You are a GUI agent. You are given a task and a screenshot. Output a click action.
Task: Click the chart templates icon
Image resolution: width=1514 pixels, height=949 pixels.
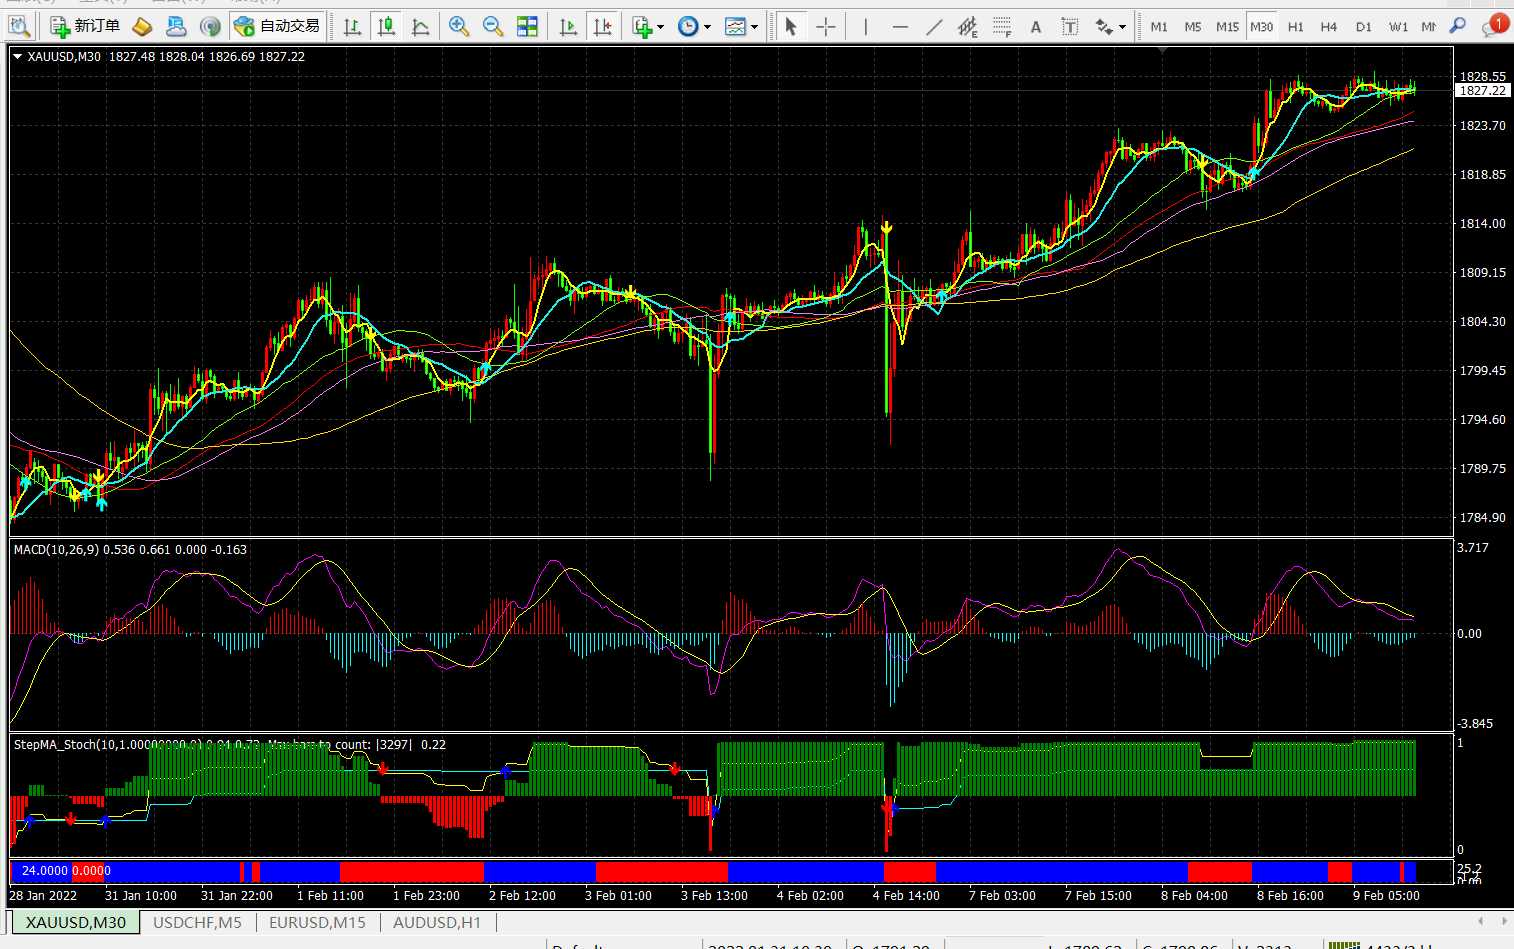click(735, 27)
